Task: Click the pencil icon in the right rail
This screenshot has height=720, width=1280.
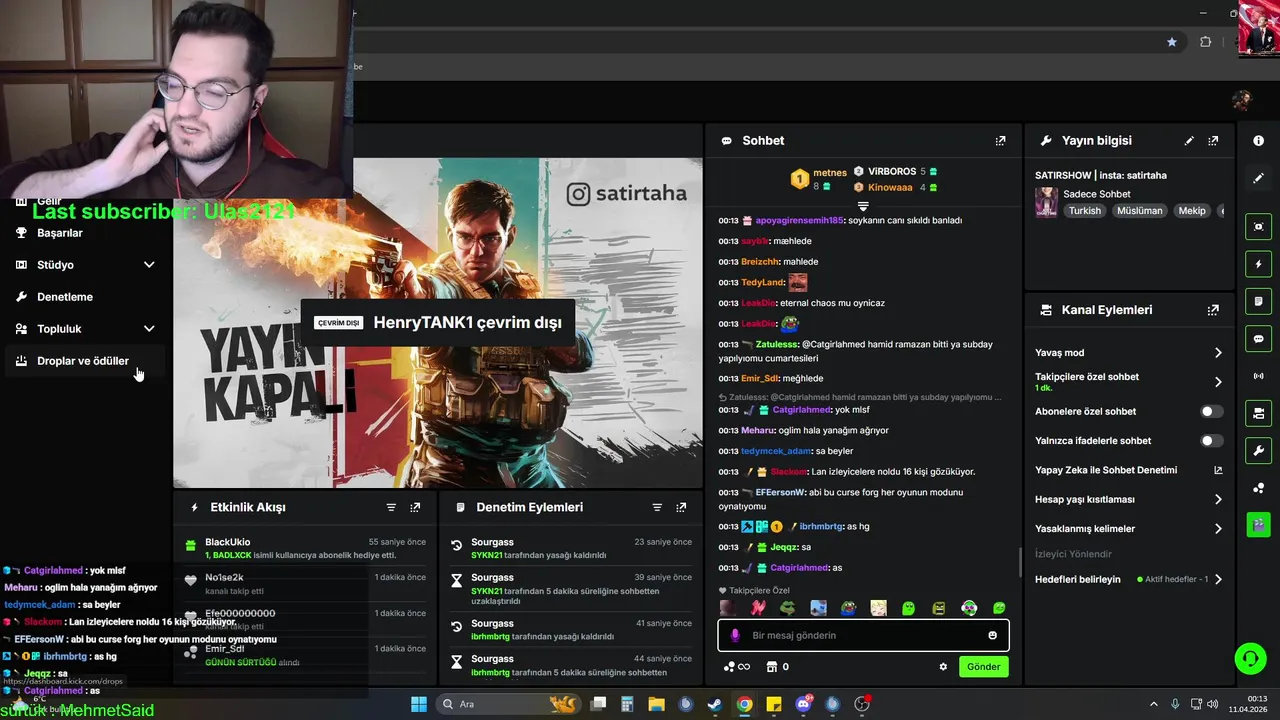Action: click(1258, 178)
